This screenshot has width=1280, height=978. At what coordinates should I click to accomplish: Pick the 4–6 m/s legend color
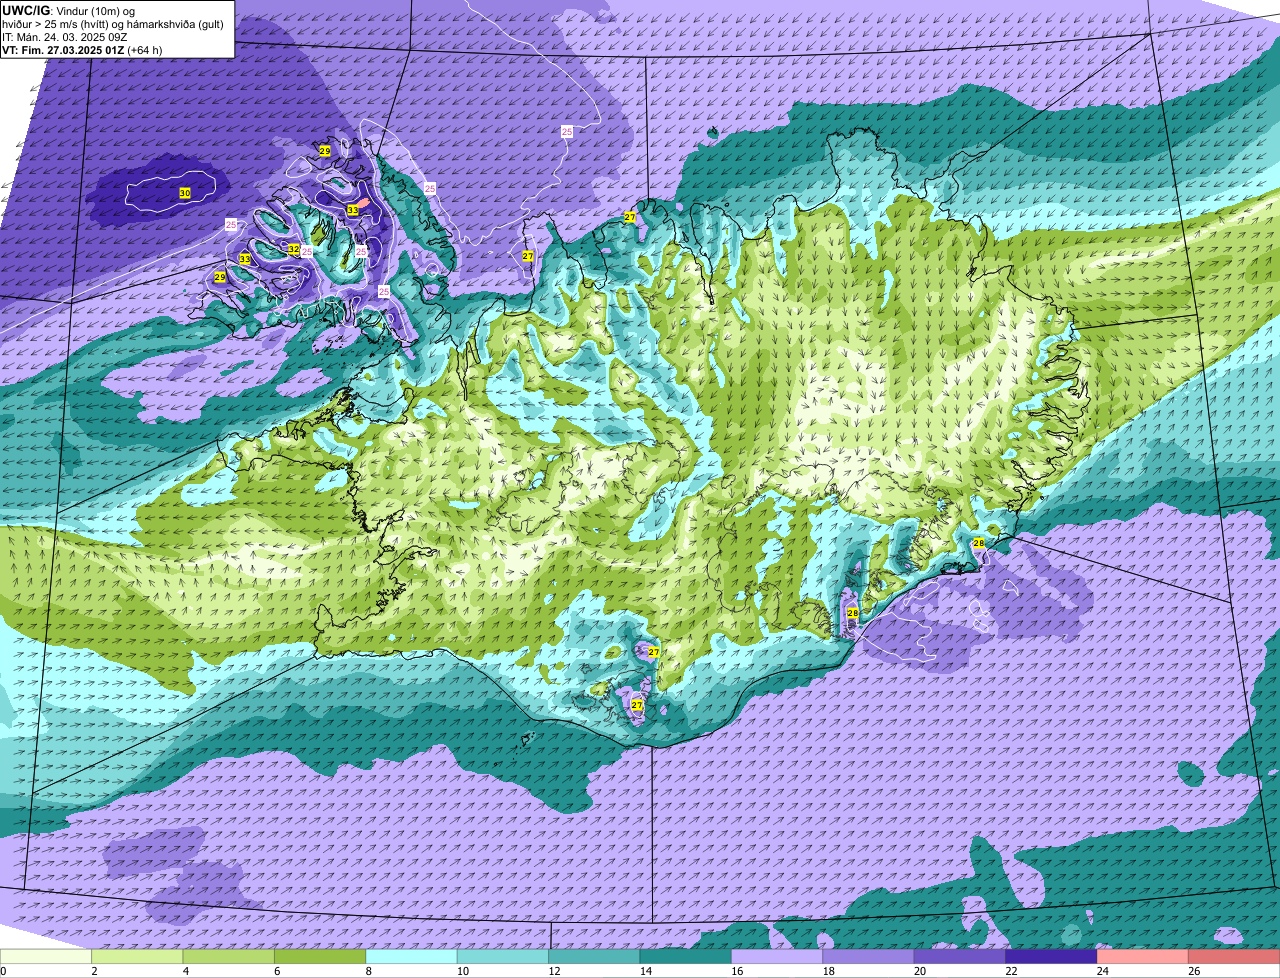(229, 956)
